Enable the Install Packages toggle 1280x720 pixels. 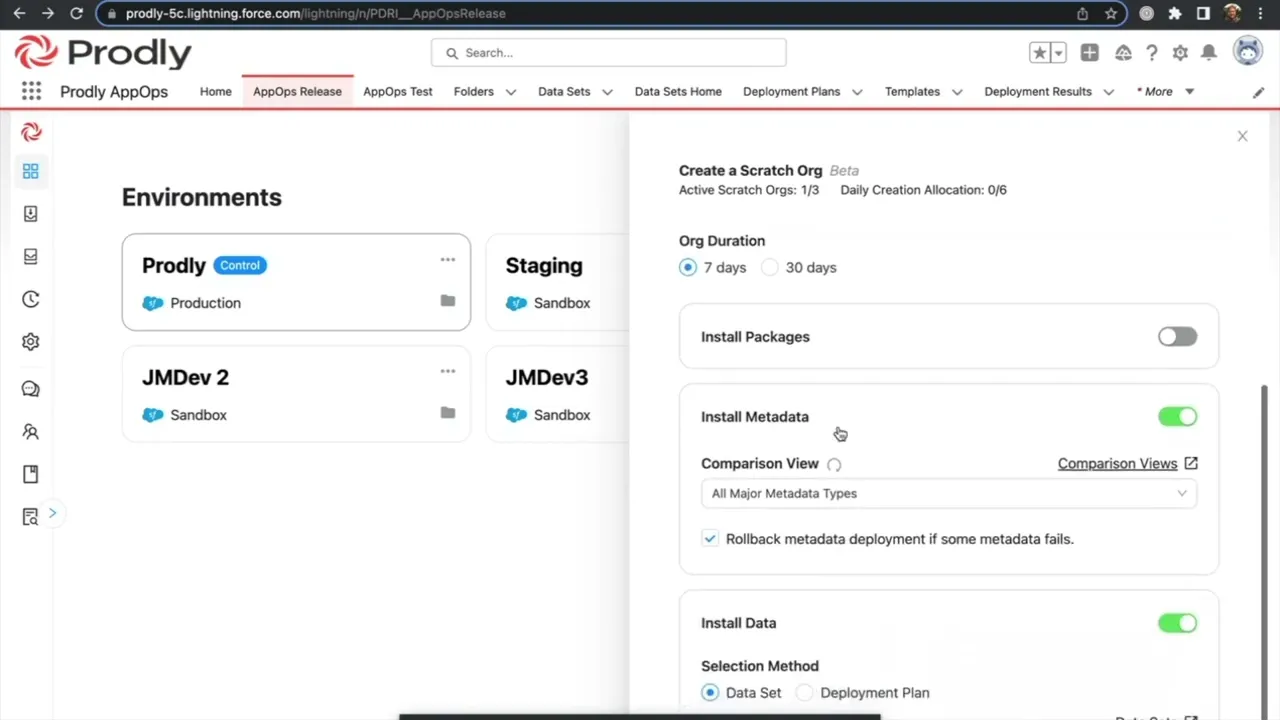[x=1177, y=337]
